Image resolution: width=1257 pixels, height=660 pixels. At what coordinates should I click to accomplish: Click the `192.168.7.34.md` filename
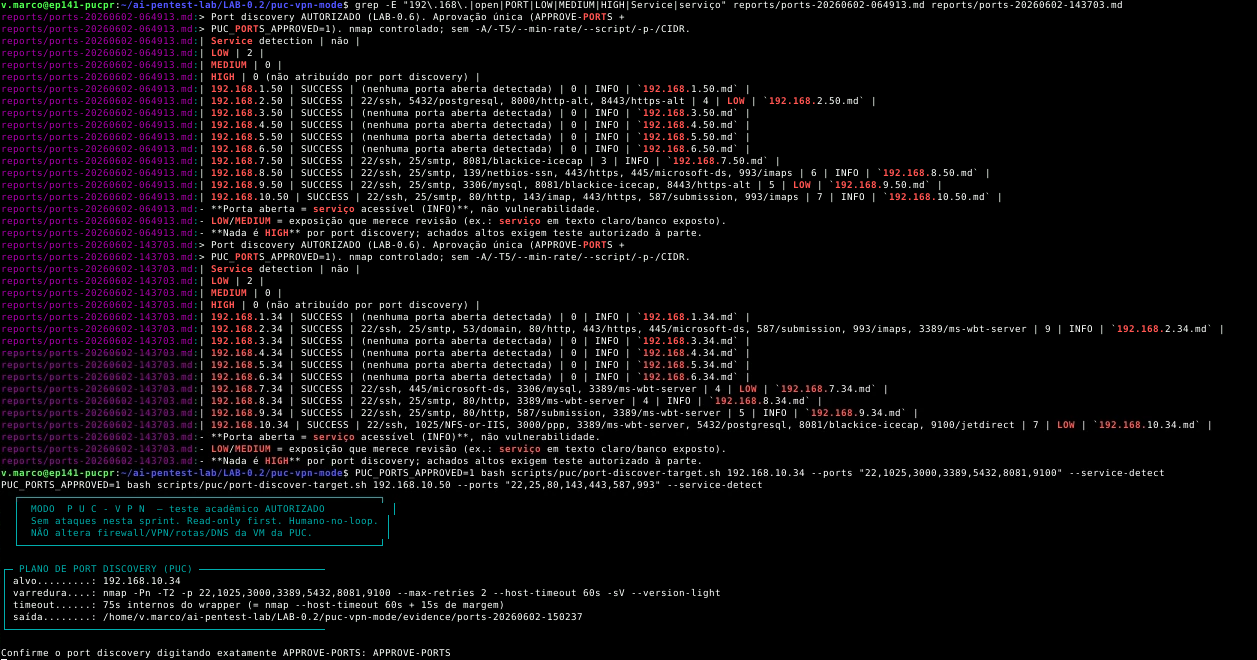pos(827,389)
